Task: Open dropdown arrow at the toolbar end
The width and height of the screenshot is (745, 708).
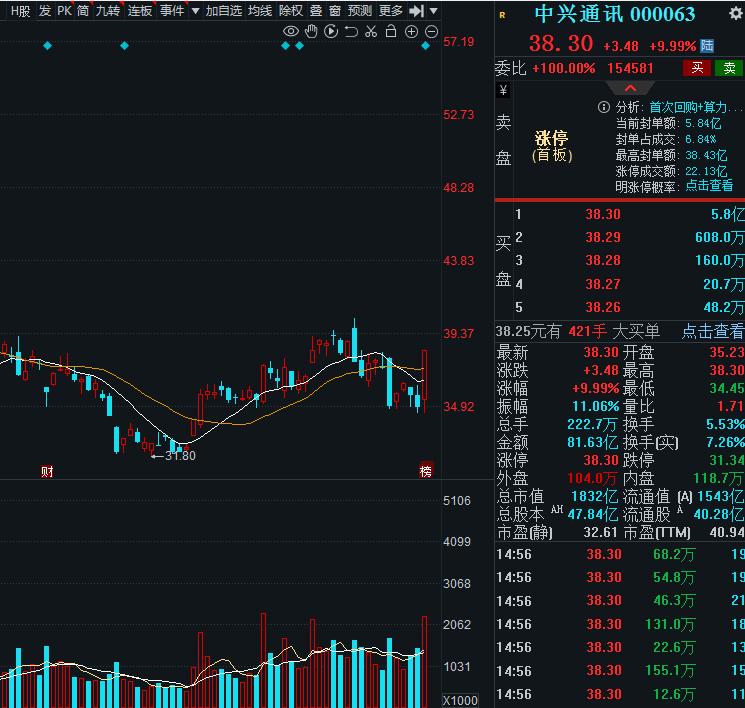Action: coord(434,11)
